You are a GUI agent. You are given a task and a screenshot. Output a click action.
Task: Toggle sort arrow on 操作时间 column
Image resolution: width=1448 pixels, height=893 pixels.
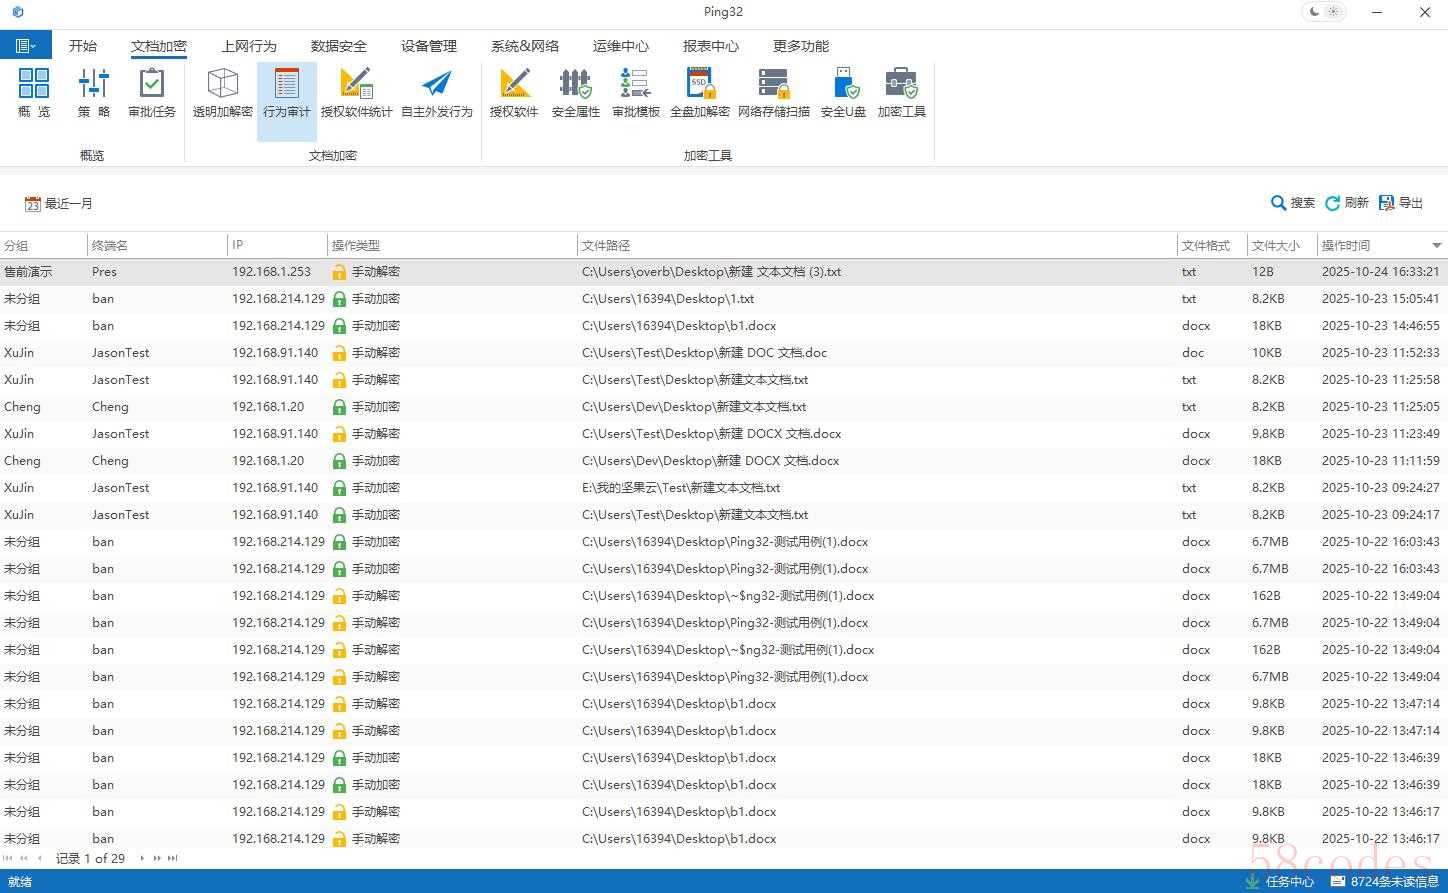(1436, 245)
